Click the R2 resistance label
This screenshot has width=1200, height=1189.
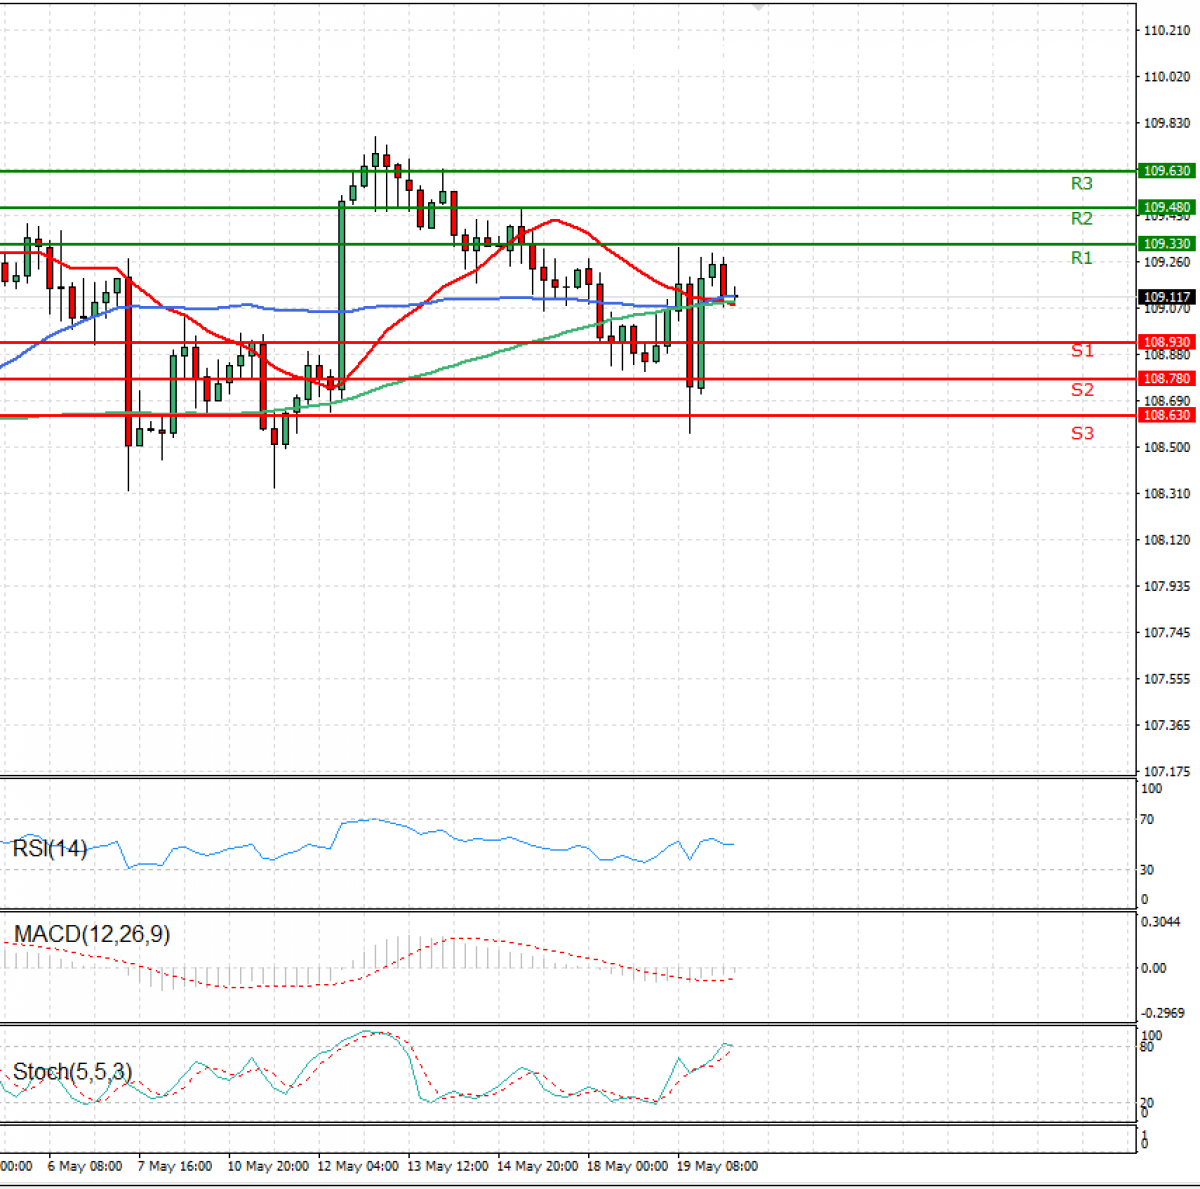[1081, 219]
